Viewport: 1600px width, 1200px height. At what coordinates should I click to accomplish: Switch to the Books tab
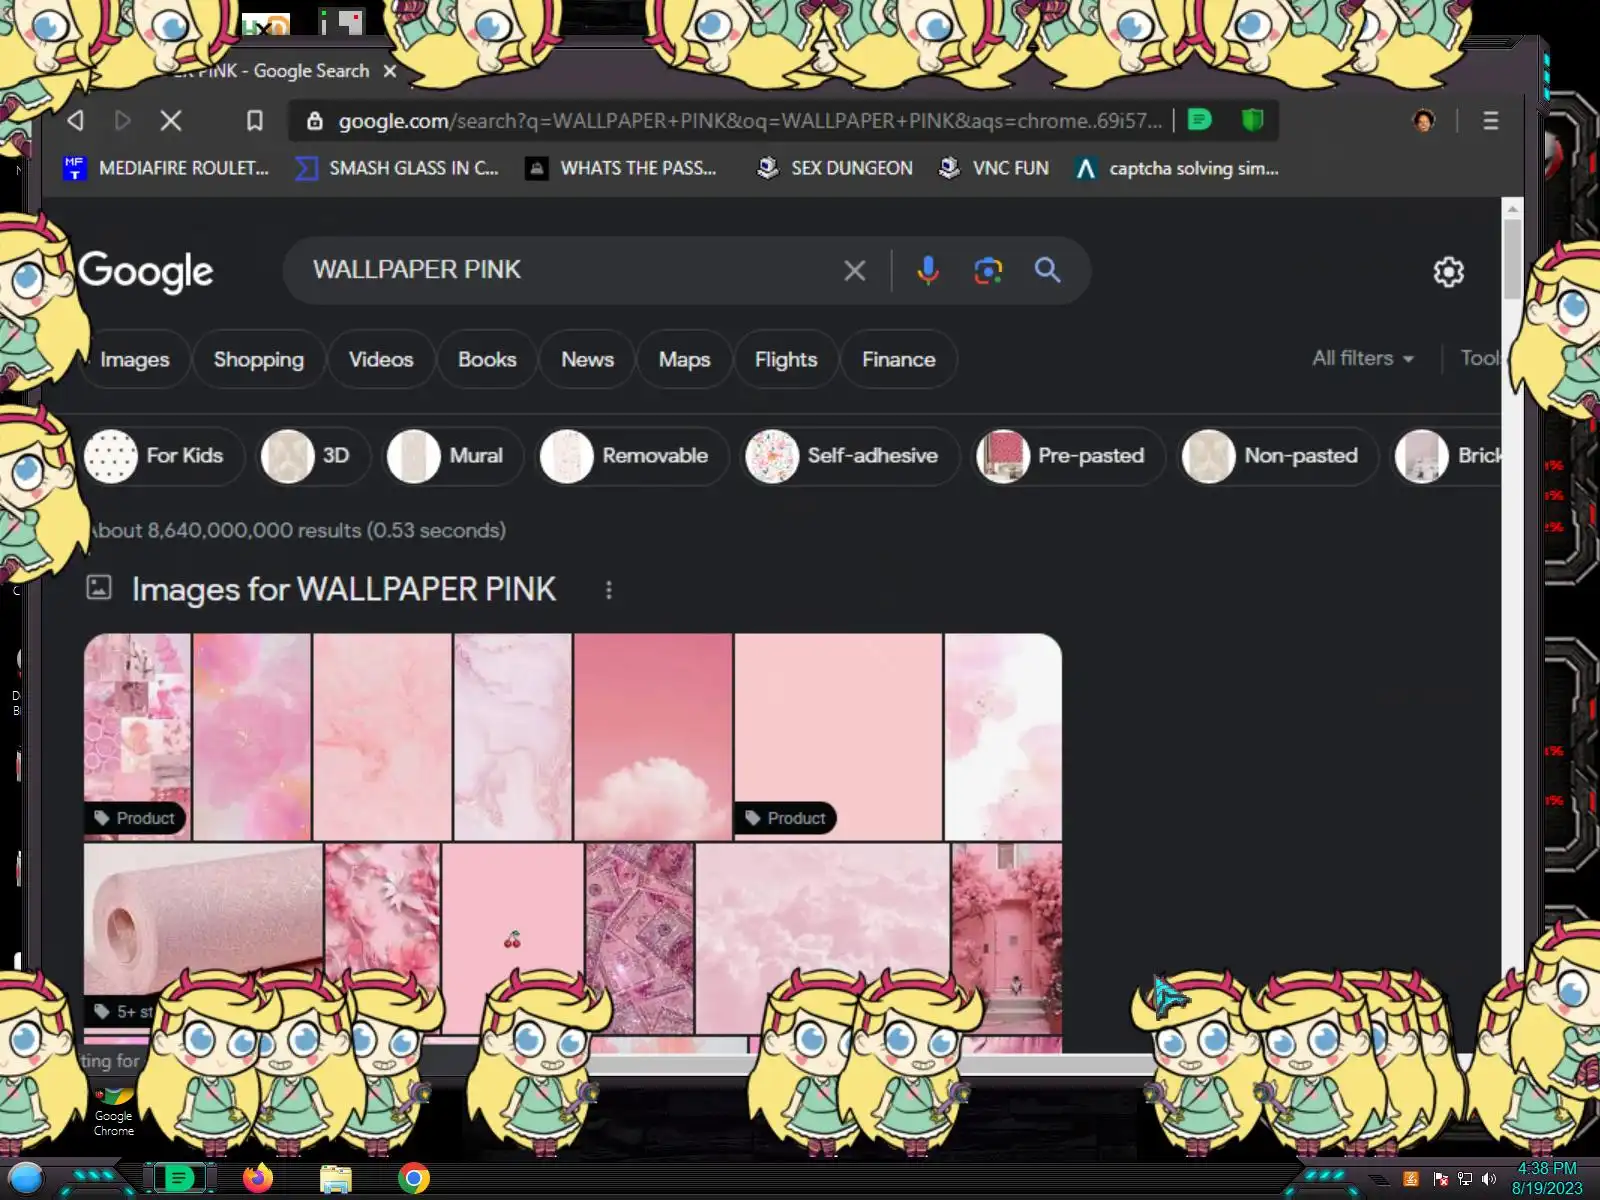(x=487, y=360)
